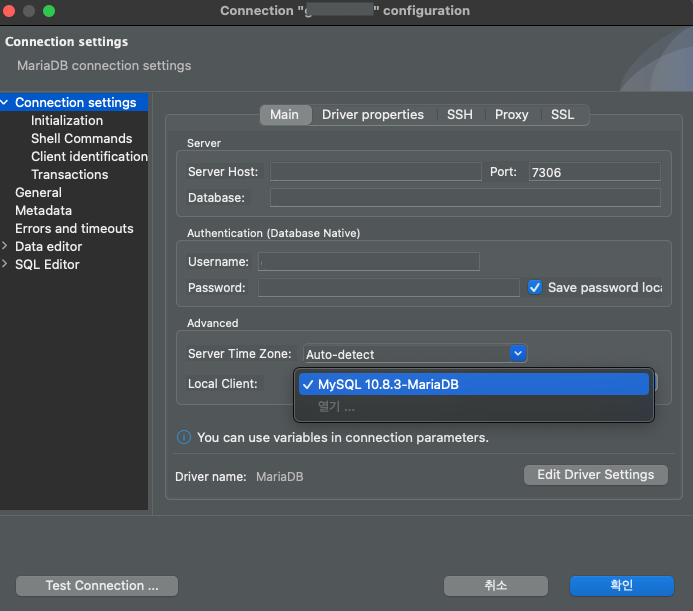Open the SSL tab
693x611 pixels.
point(562,115)
